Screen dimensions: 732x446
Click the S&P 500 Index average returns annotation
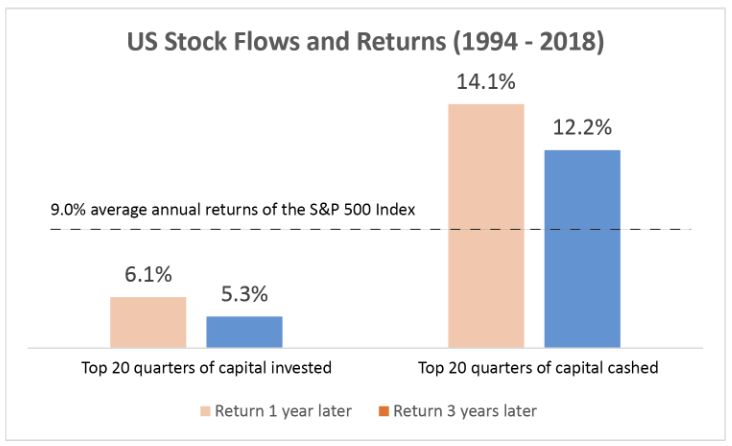[232, 211]
